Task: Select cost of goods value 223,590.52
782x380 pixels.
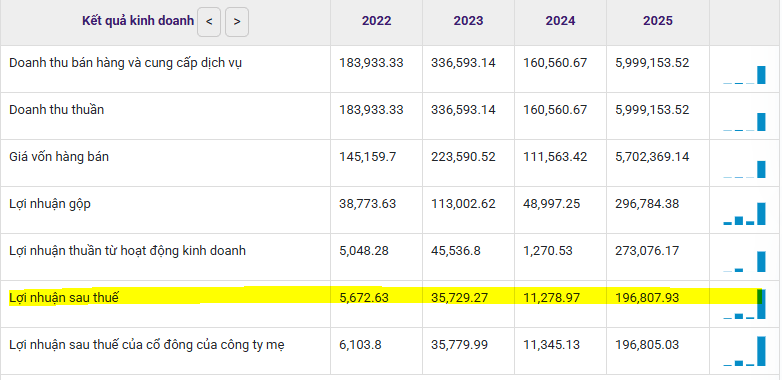Action: tap(463, 157)
